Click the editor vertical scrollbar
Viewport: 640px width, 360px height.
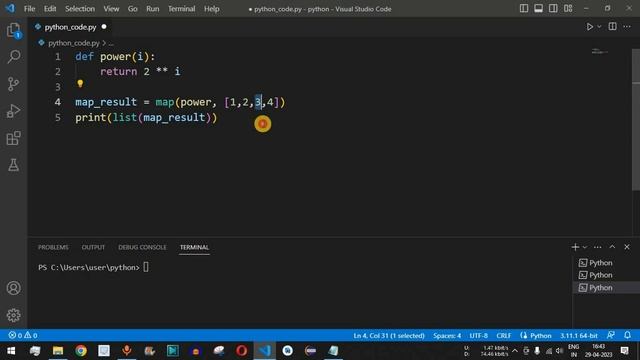tap(636, 120)
